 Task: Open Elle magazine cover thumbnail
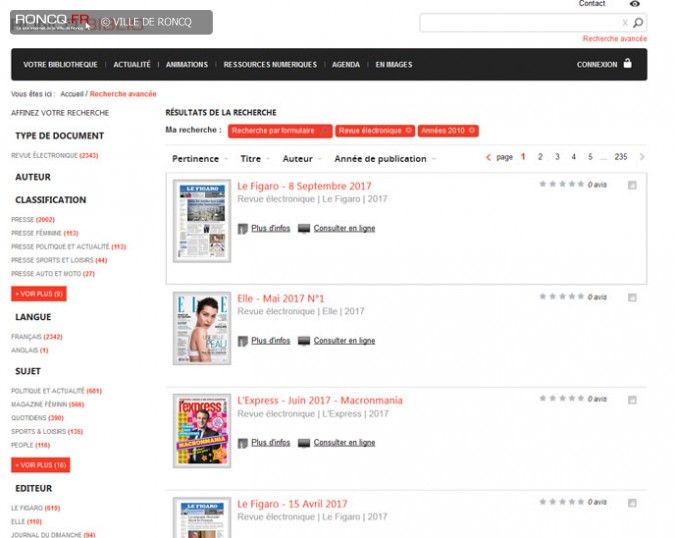202,328
